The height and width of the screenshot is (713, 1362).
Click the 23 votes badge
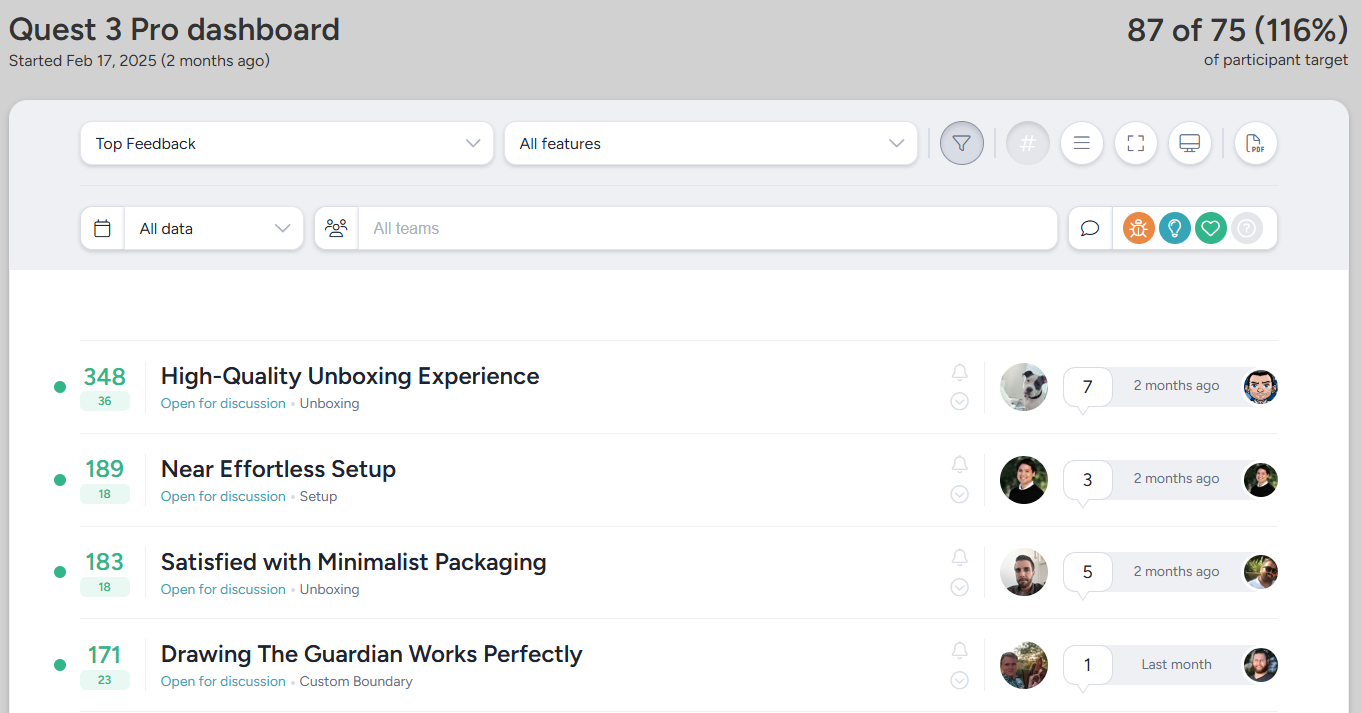105,680
